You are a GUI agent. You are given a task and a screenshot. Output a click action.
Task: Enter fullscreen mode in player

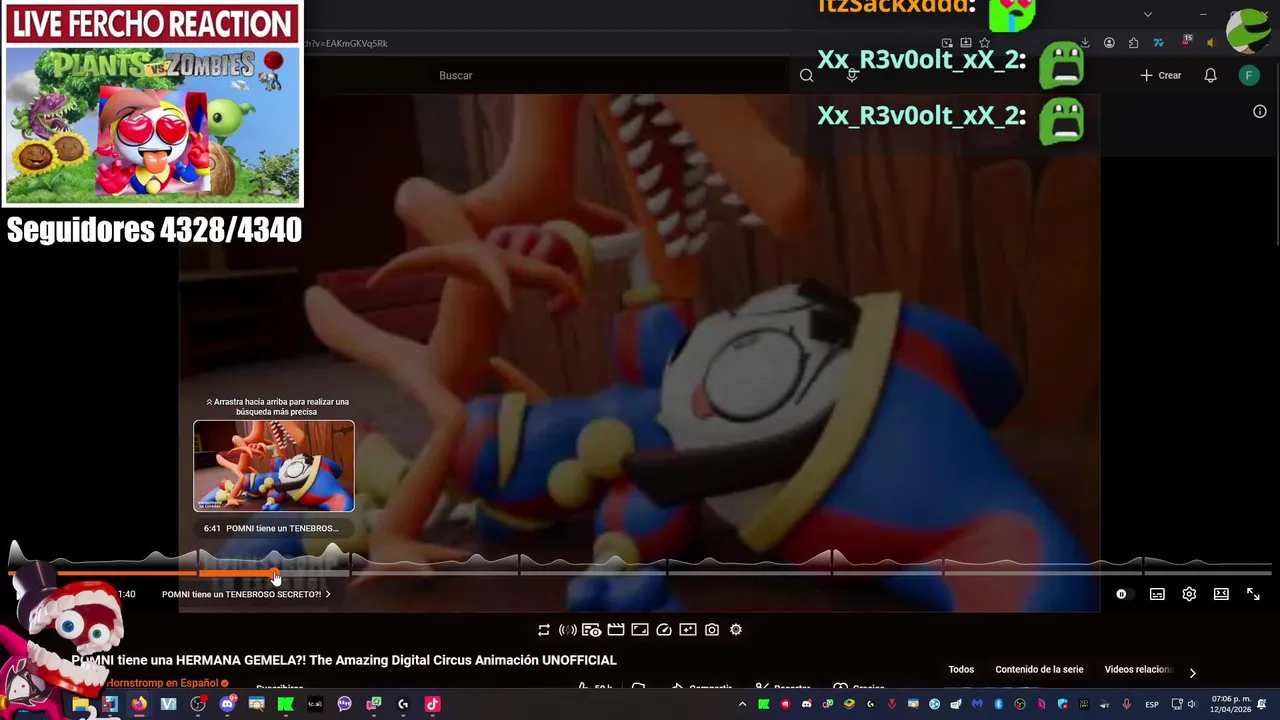click(x=1253, y=594)
